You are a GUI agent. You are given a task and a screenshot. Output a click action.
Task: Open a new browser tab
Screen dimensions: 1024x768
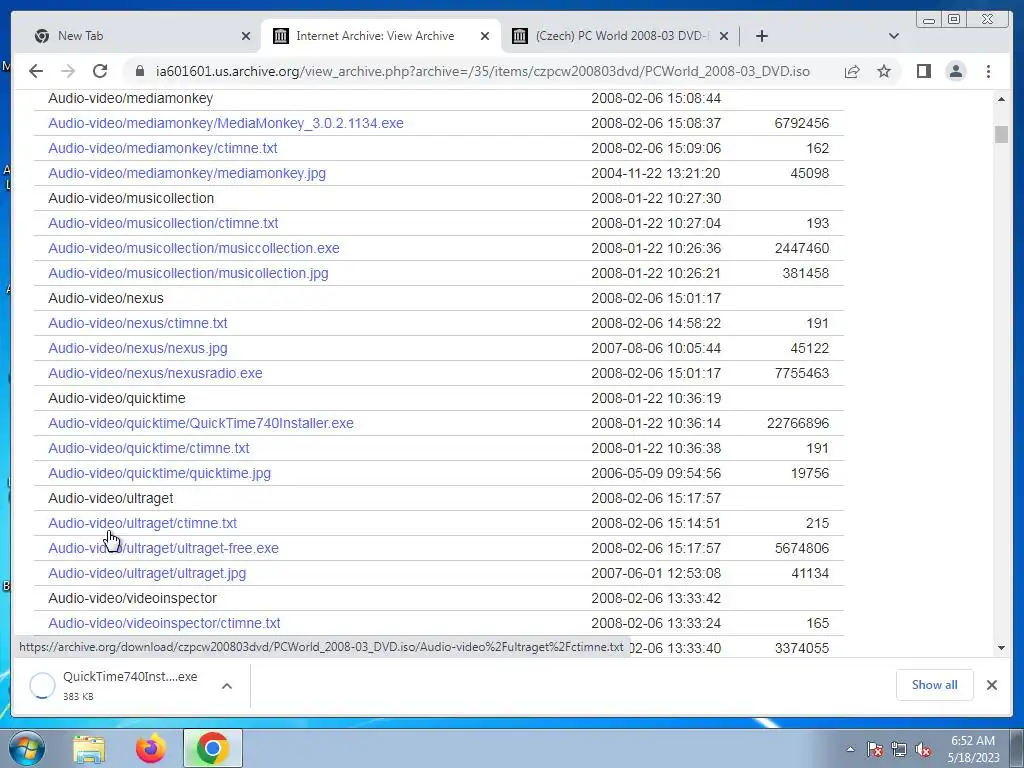761,36
